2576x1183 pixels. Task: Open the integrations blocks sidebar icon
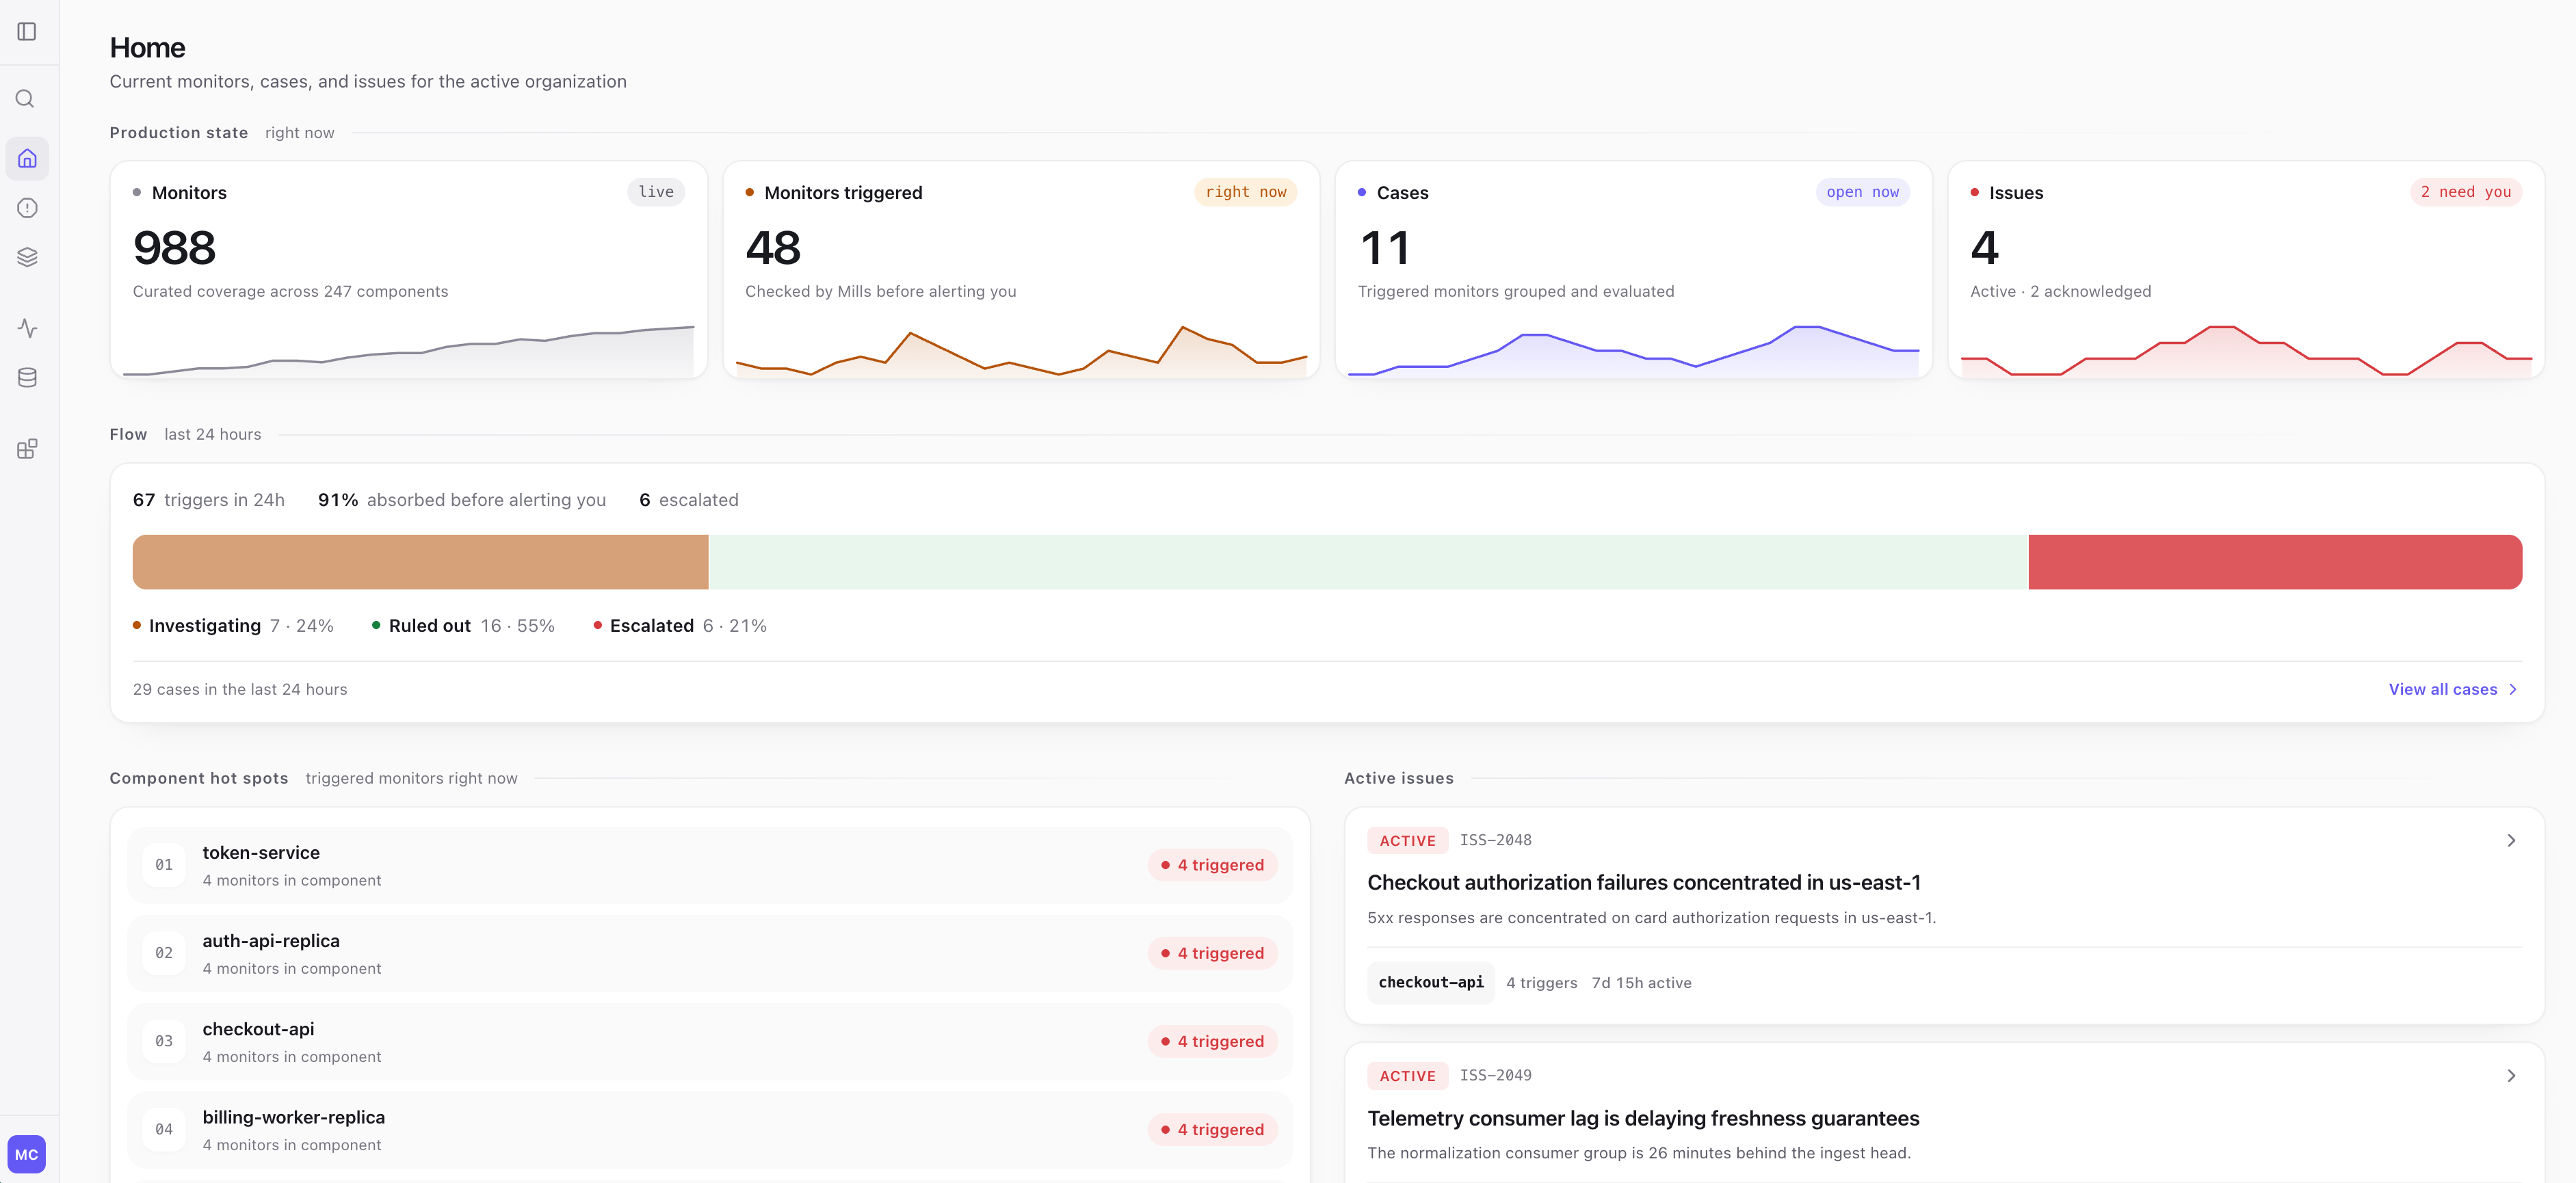[x=27, y=449]
